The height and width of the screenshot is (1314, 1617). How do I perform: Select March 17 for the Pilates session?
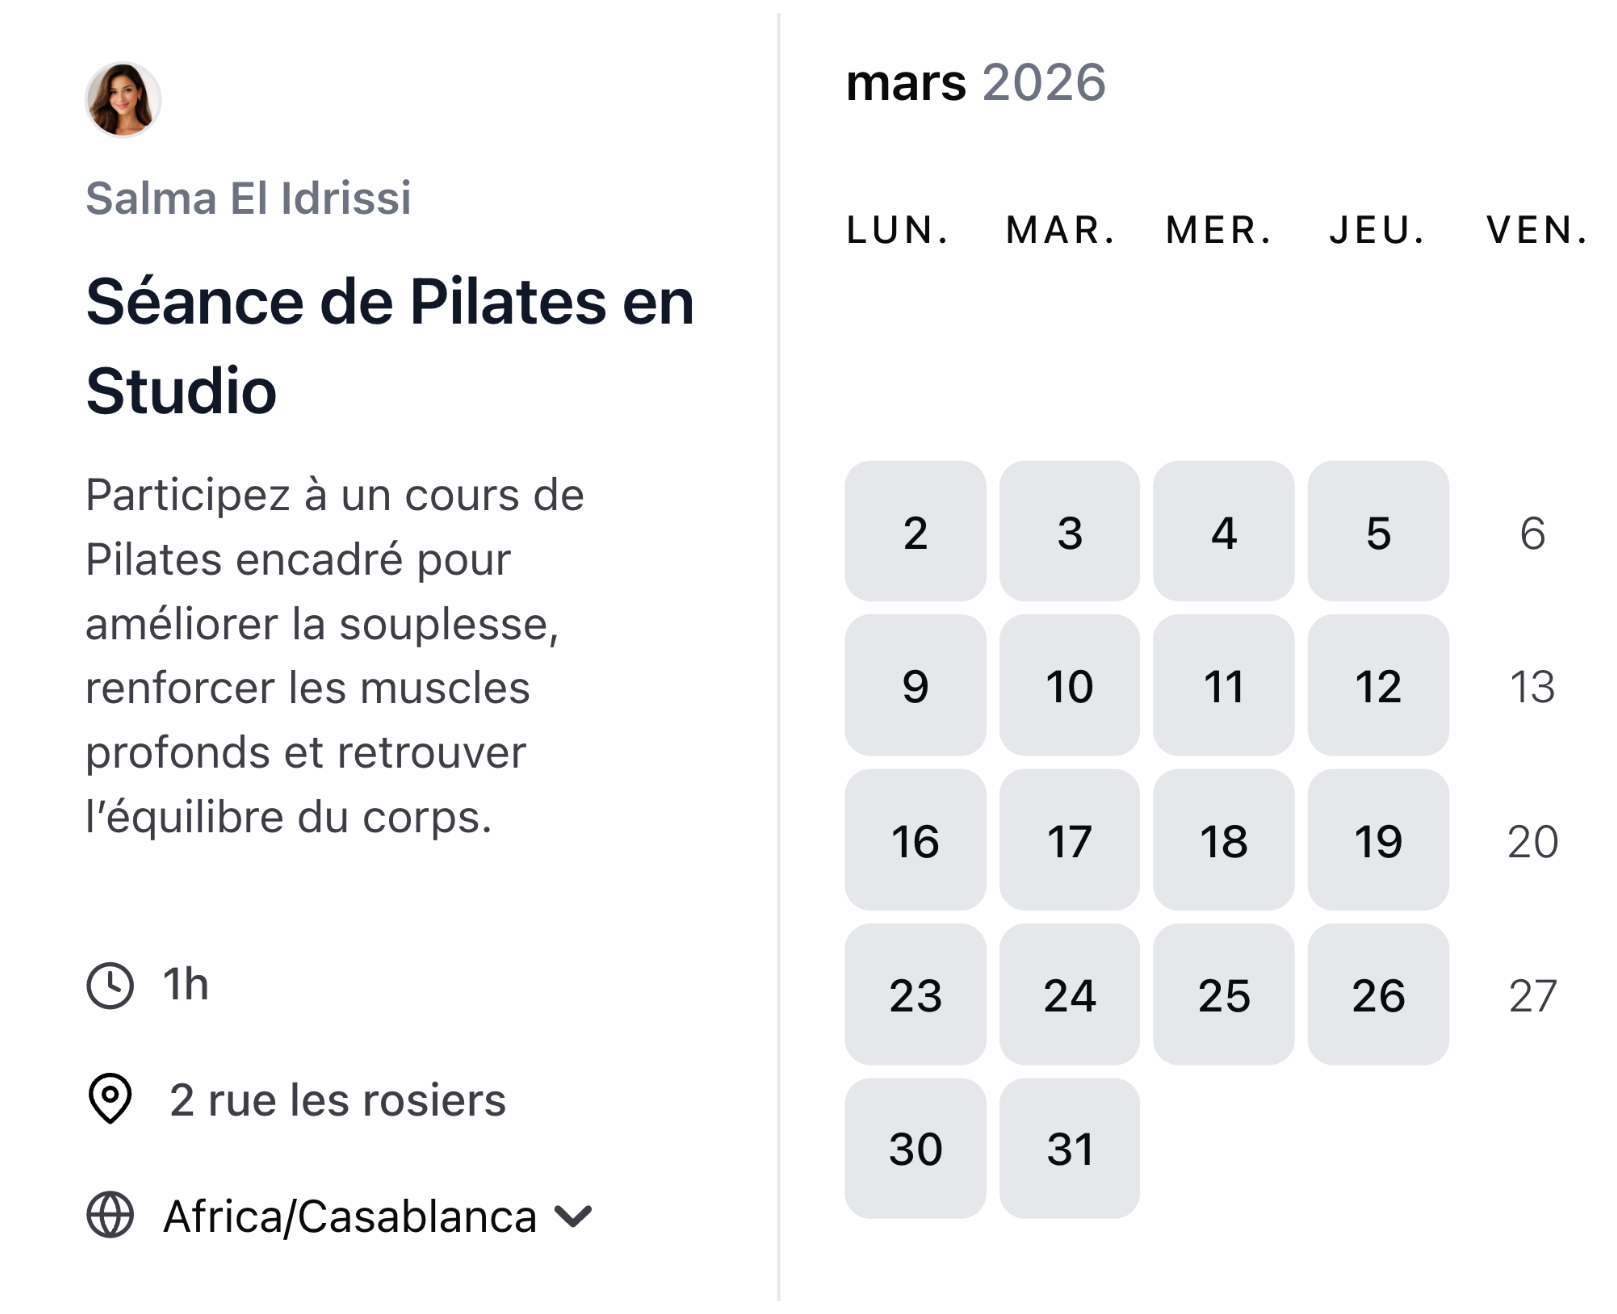[1068, 841]
